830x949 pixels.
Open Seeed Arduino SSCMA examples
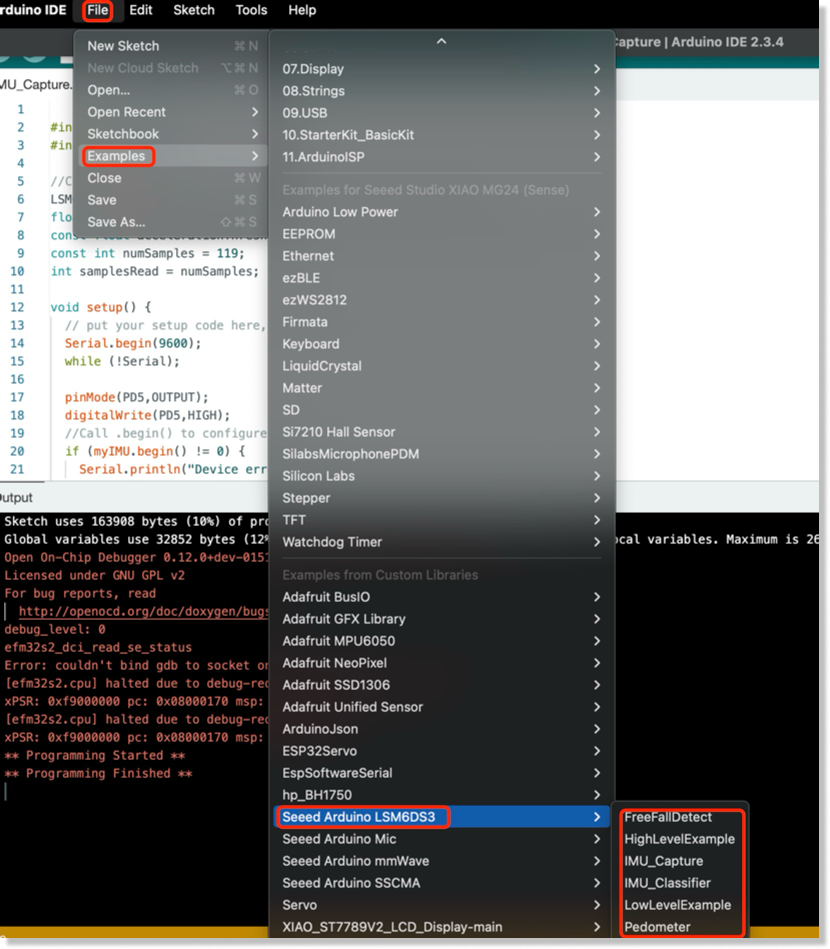[x=441, y=883]
